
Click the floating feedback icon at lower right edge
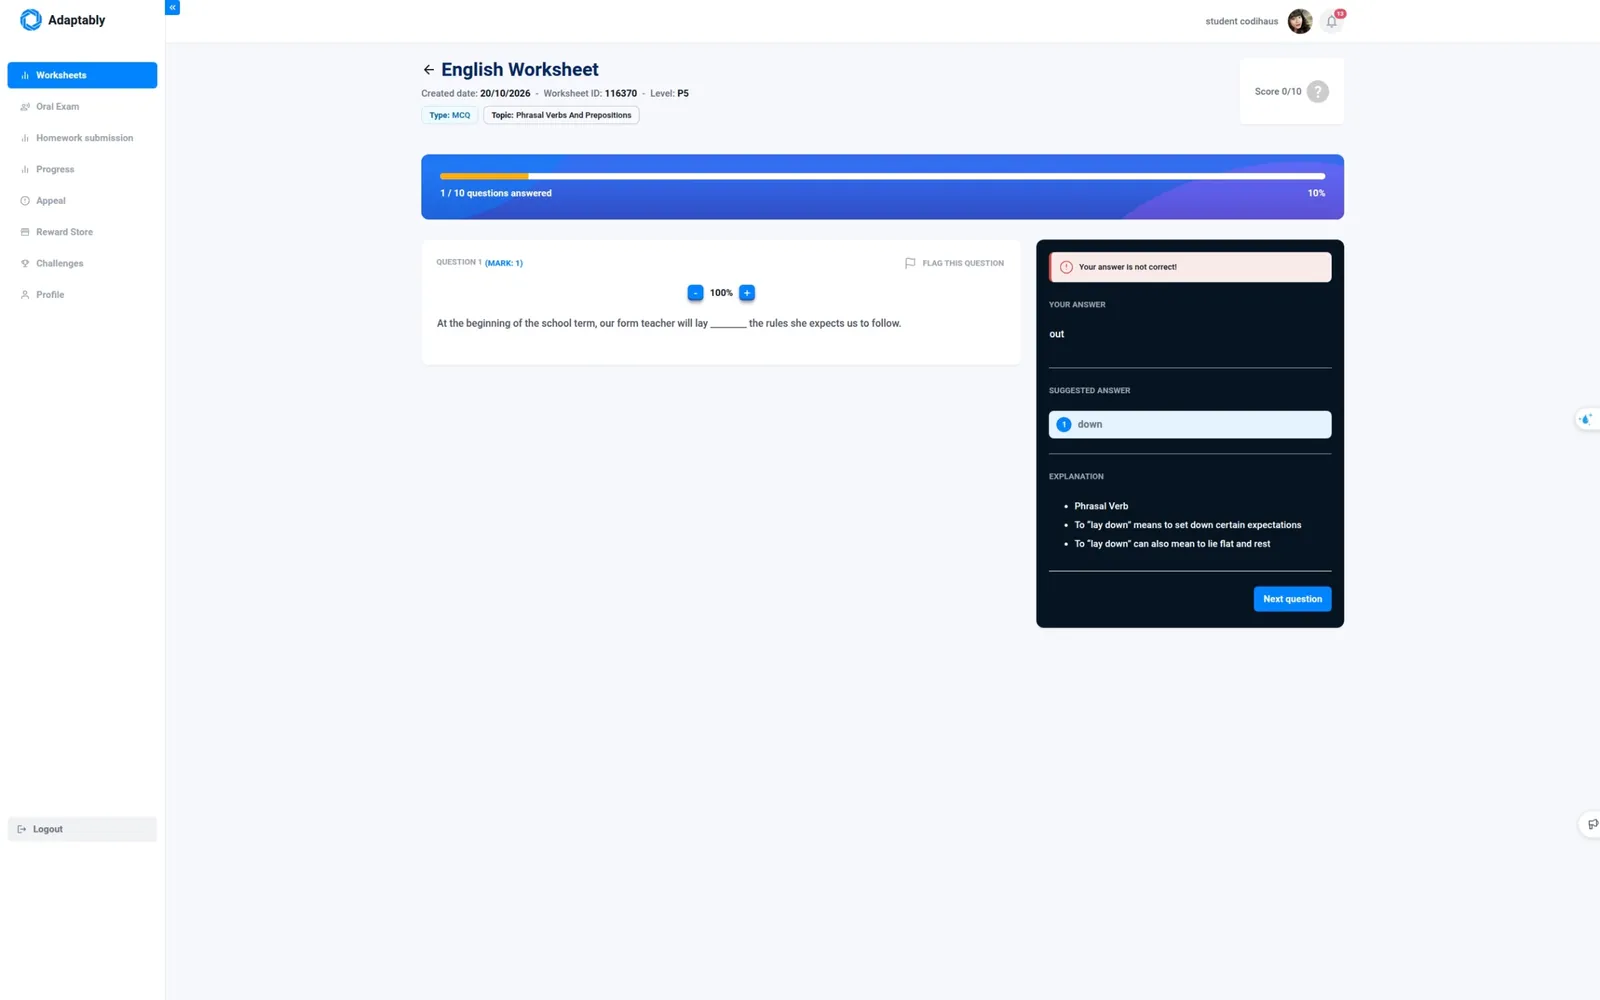(x=1591, y=825)
